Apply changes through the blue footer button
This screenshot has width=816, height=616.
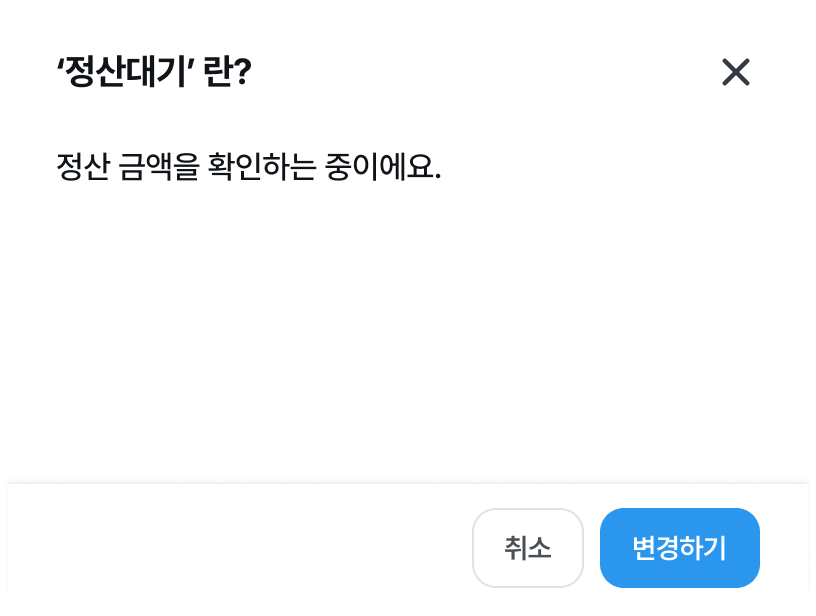[x=679, y=548]
